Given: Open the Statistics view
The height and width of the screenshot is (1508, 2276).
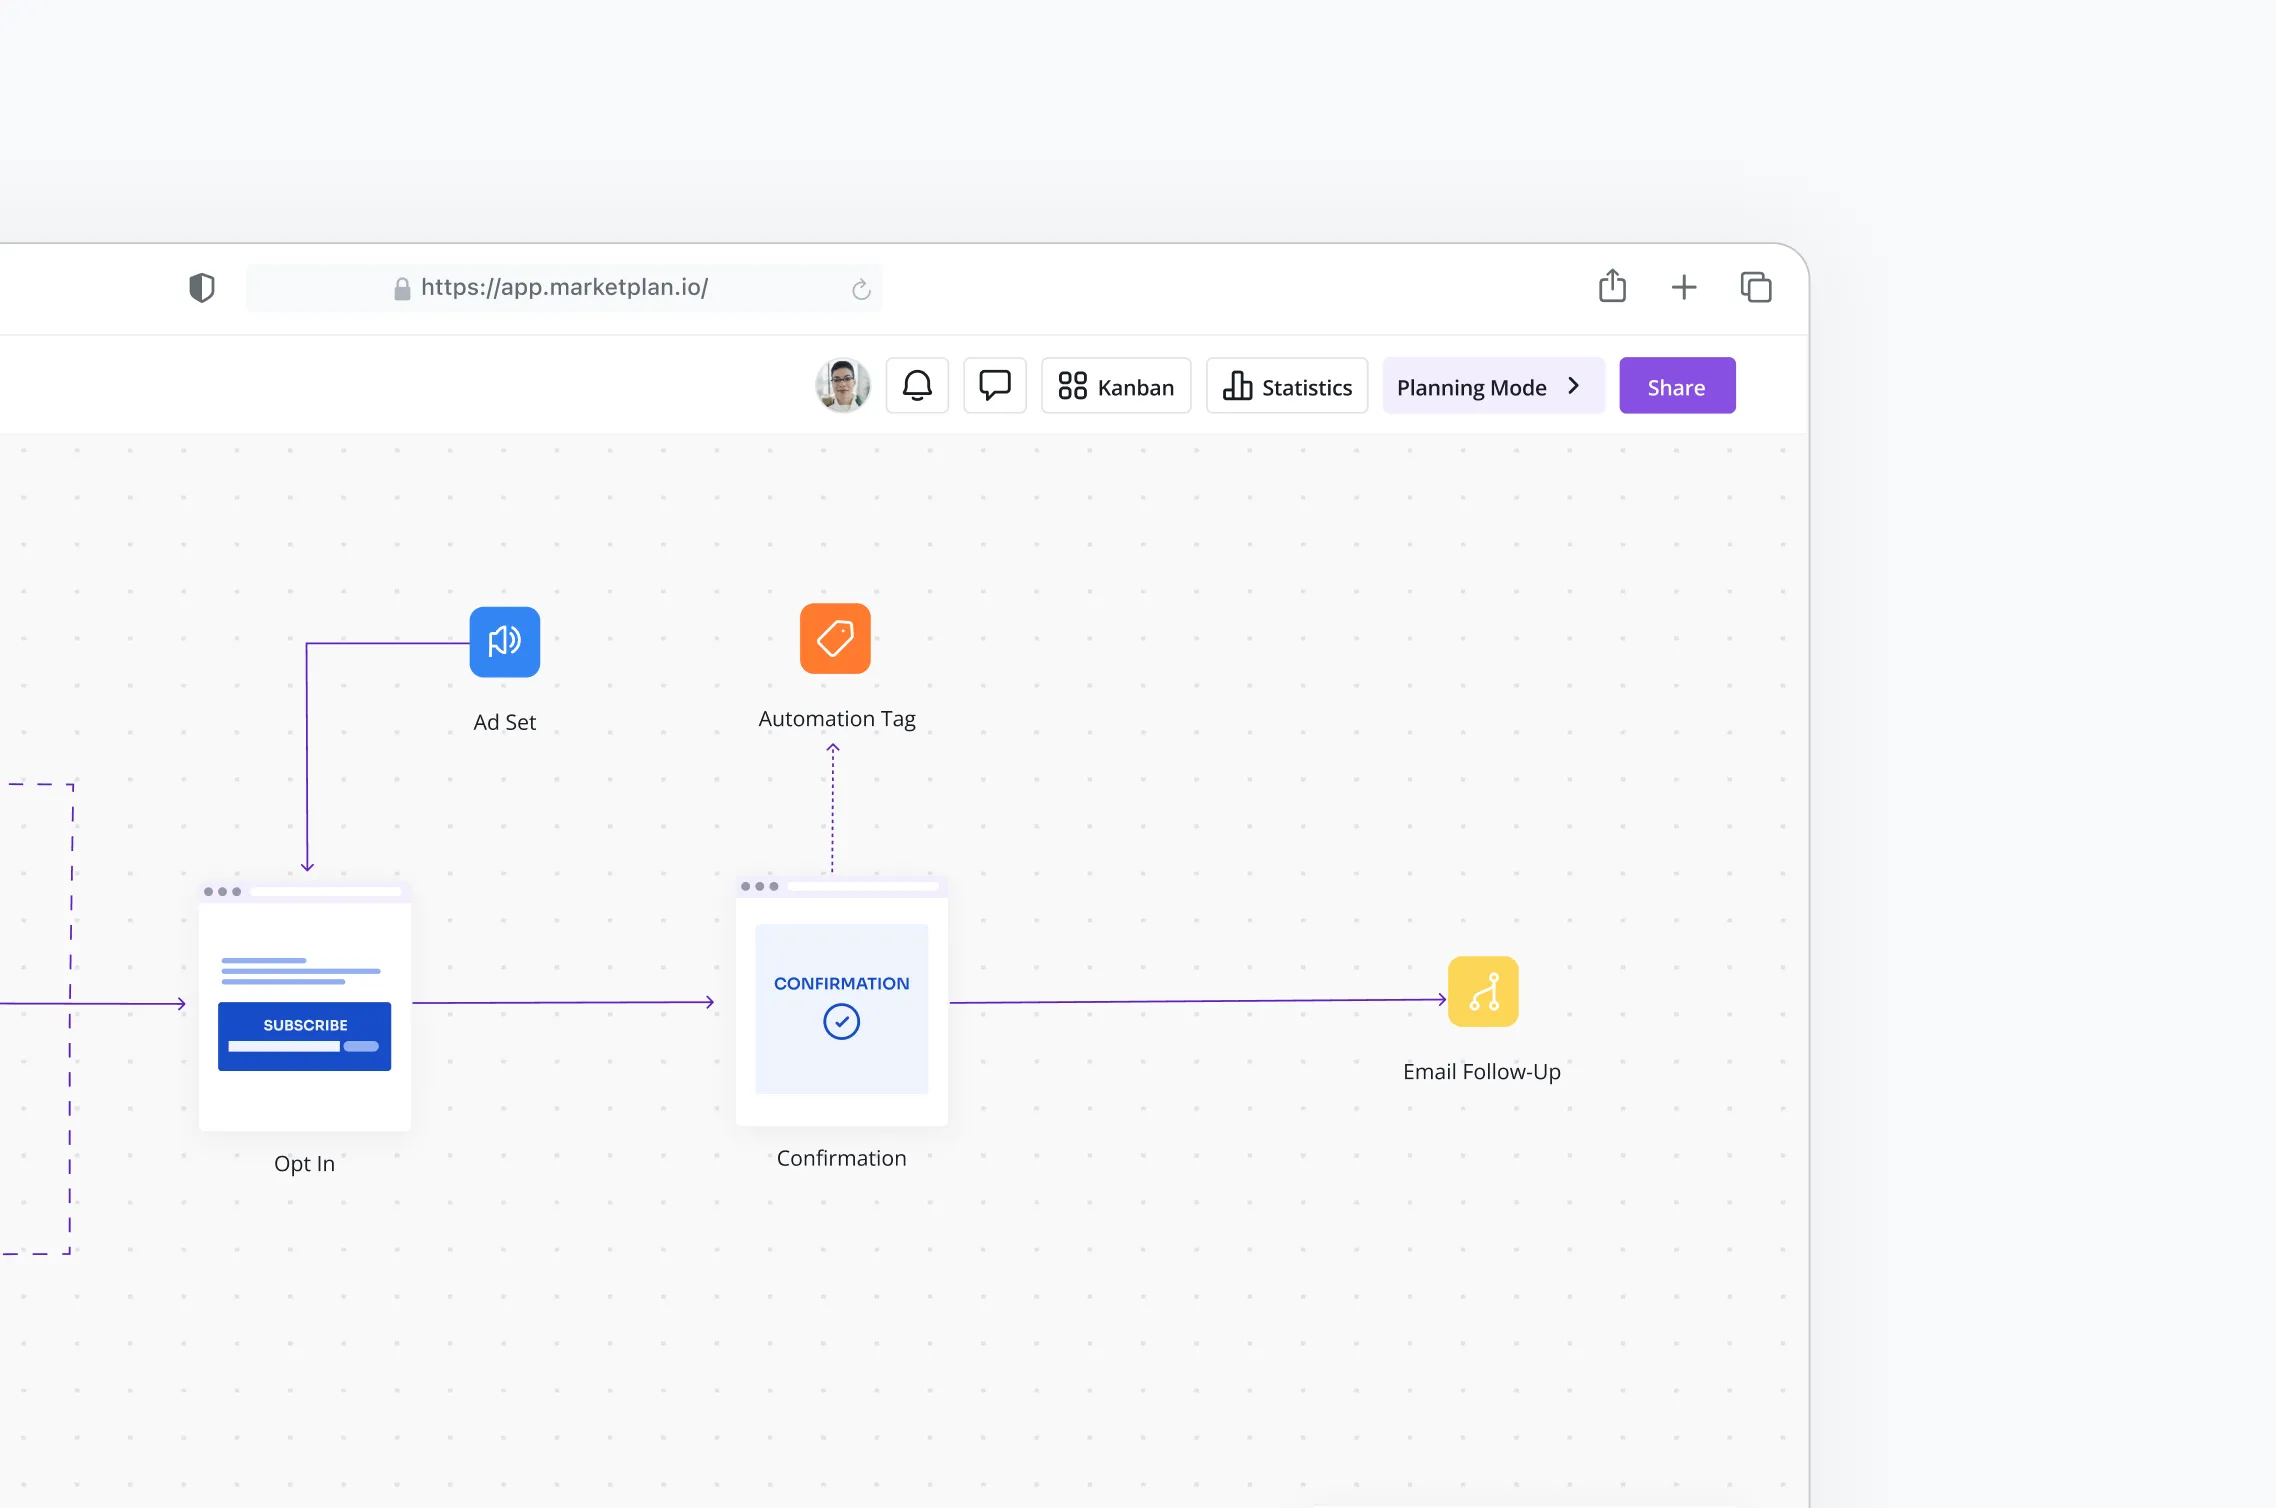Looking at the screenshot, I should point(1287,386).
